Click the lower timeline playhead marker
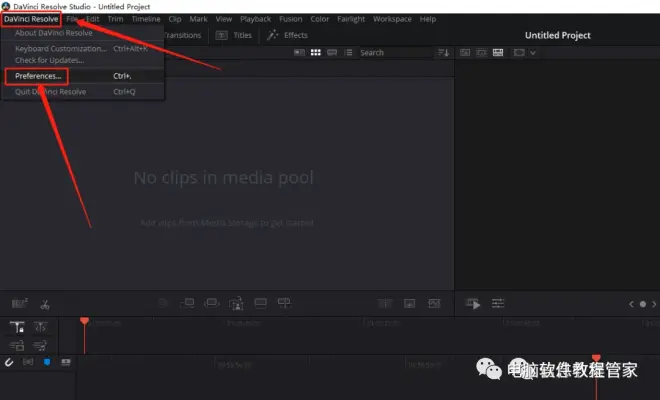 click(596, 357)
